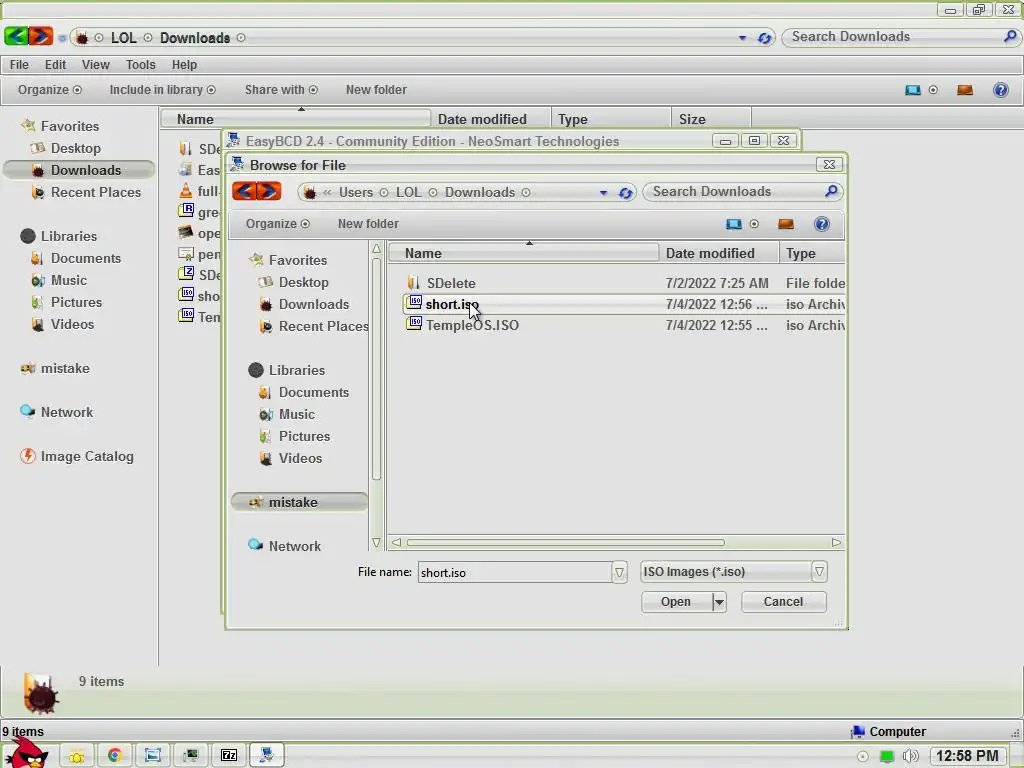Viewport: 1024px width, 768px height.
Task: Click the EasyBCD taskbar button
Action: pyautogui.click(x=266, y=755)
